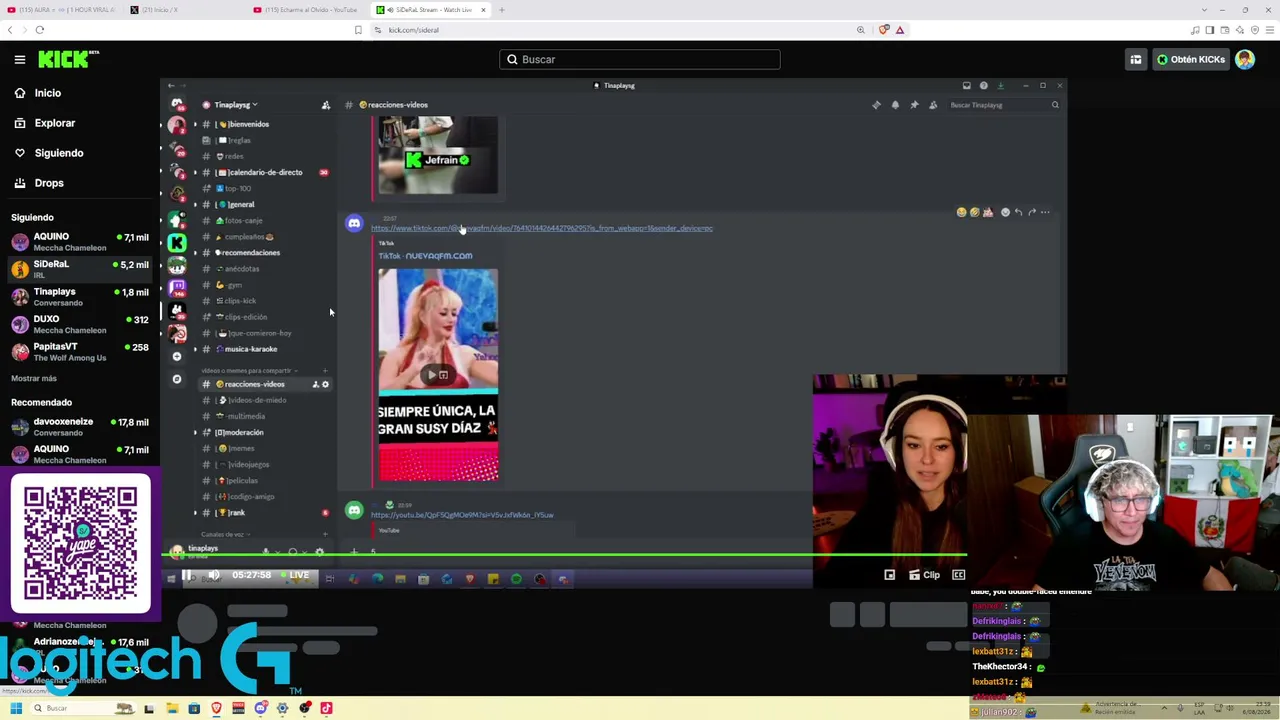Toggle Discord headphones deafen near tinaplays

292,551
